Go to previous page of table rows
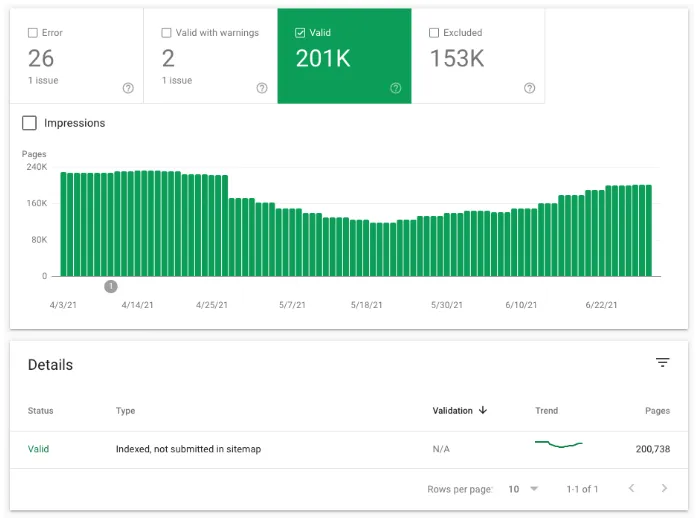Image resolution: width=699 pixels, height=518 pixels. point(631,489)
